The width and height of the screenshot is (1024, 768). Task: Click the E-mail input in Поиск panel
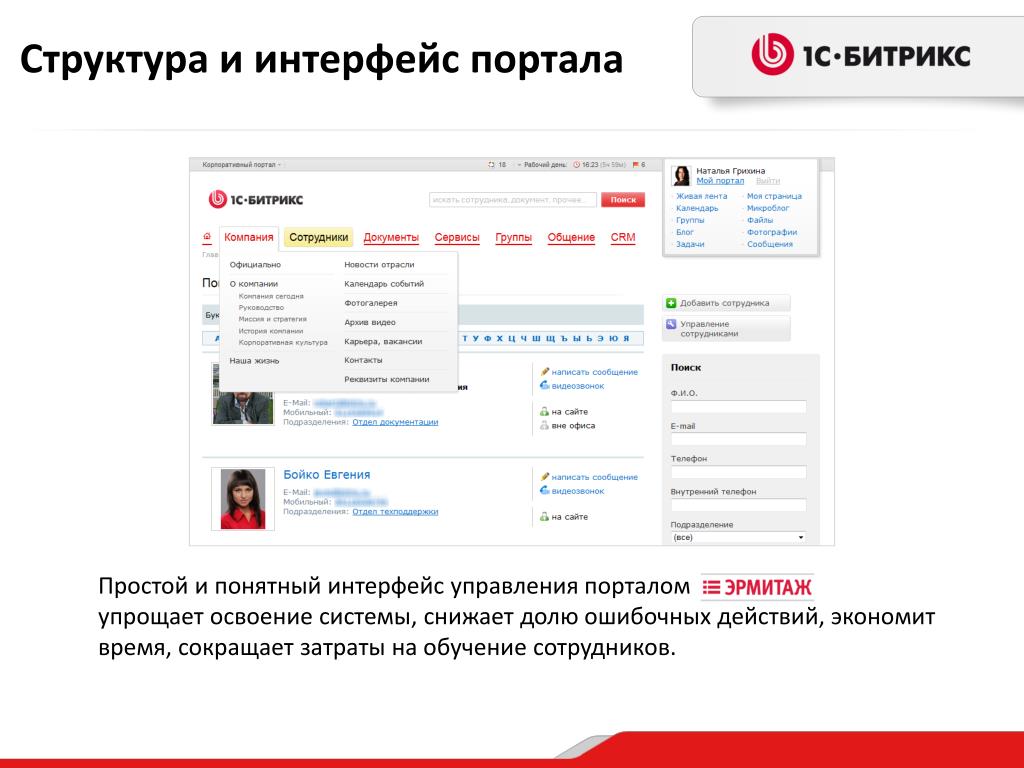tap(738, 440)
